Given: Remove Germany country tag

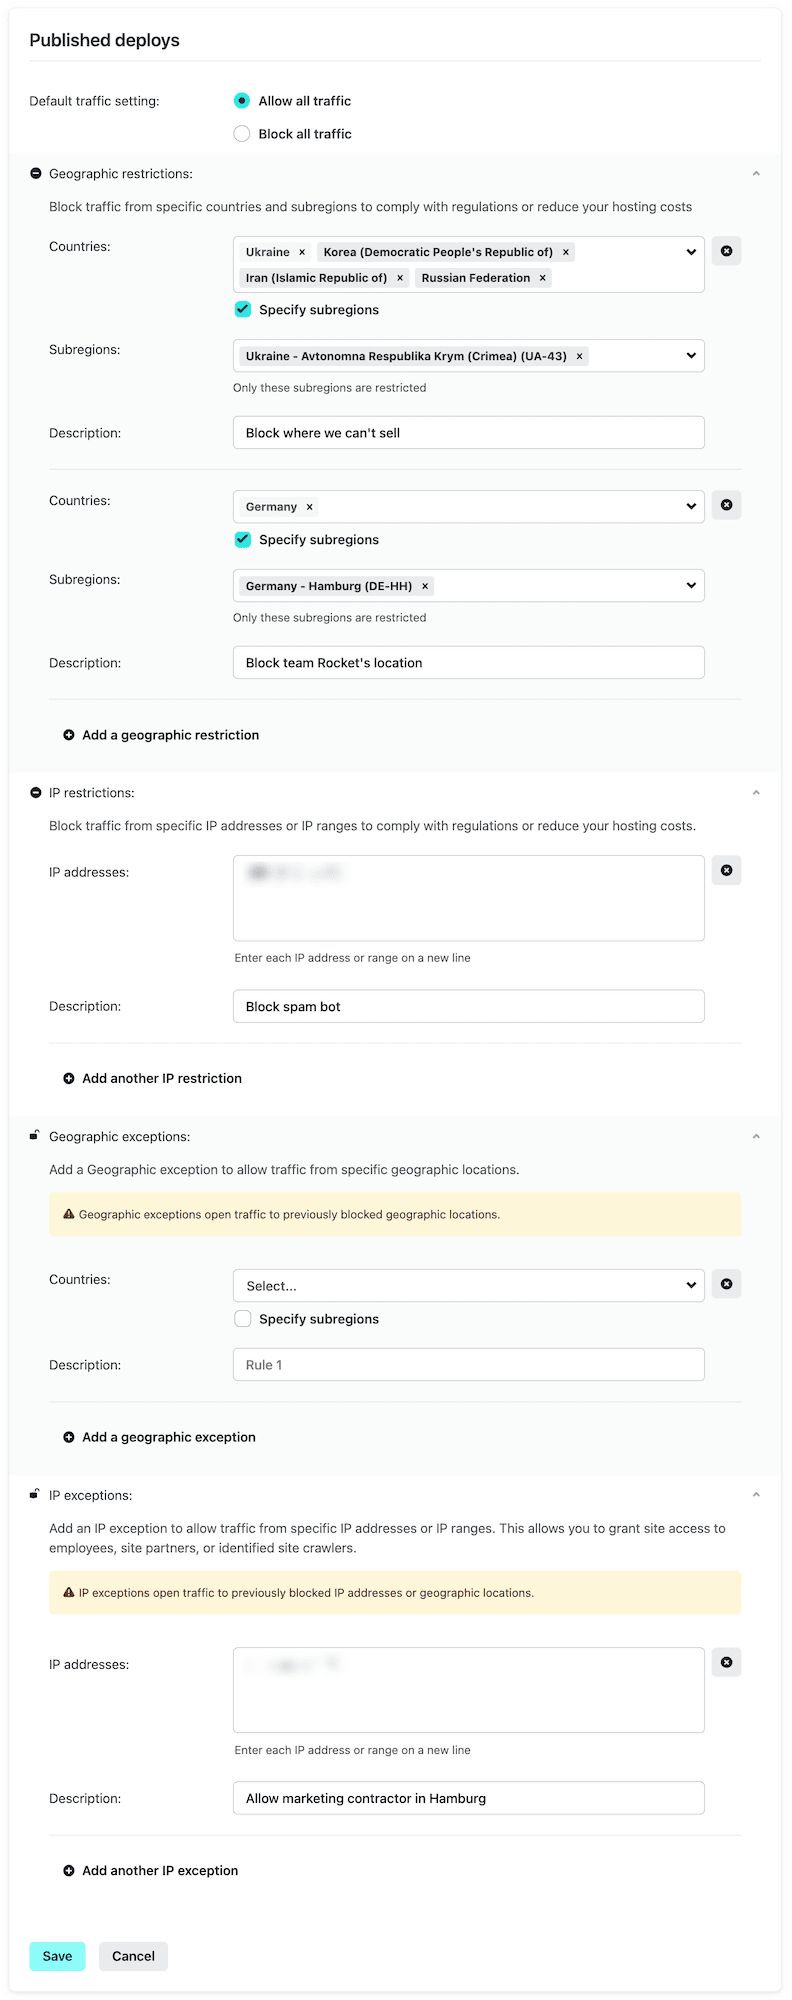Looking at the screenshot, I should [x=309, y=507].
